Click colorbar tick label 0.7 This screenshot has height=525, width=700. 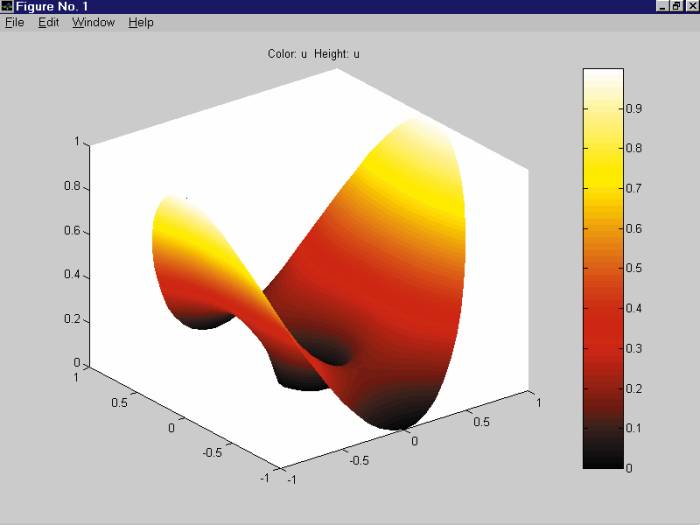pyautogui.click(x=634, y=188)
